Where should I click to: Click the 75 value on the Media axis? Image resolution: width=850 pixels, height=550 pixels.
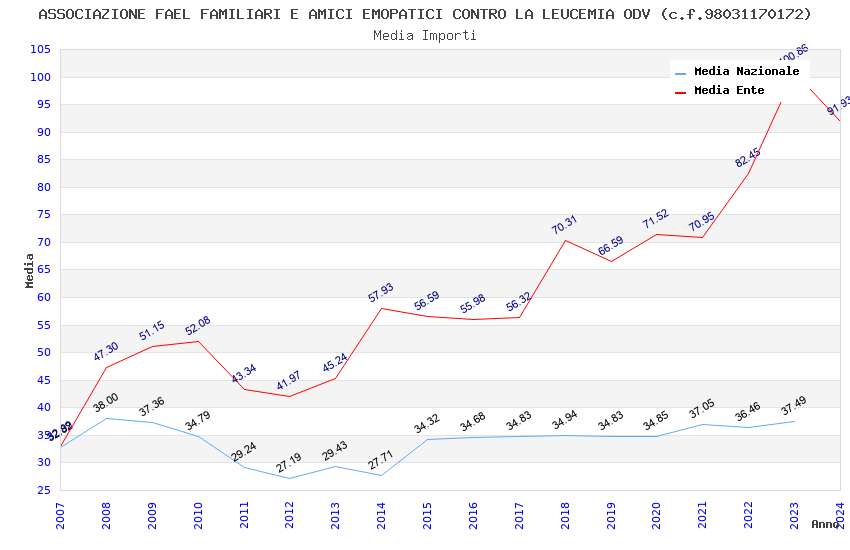coord(44,215)
